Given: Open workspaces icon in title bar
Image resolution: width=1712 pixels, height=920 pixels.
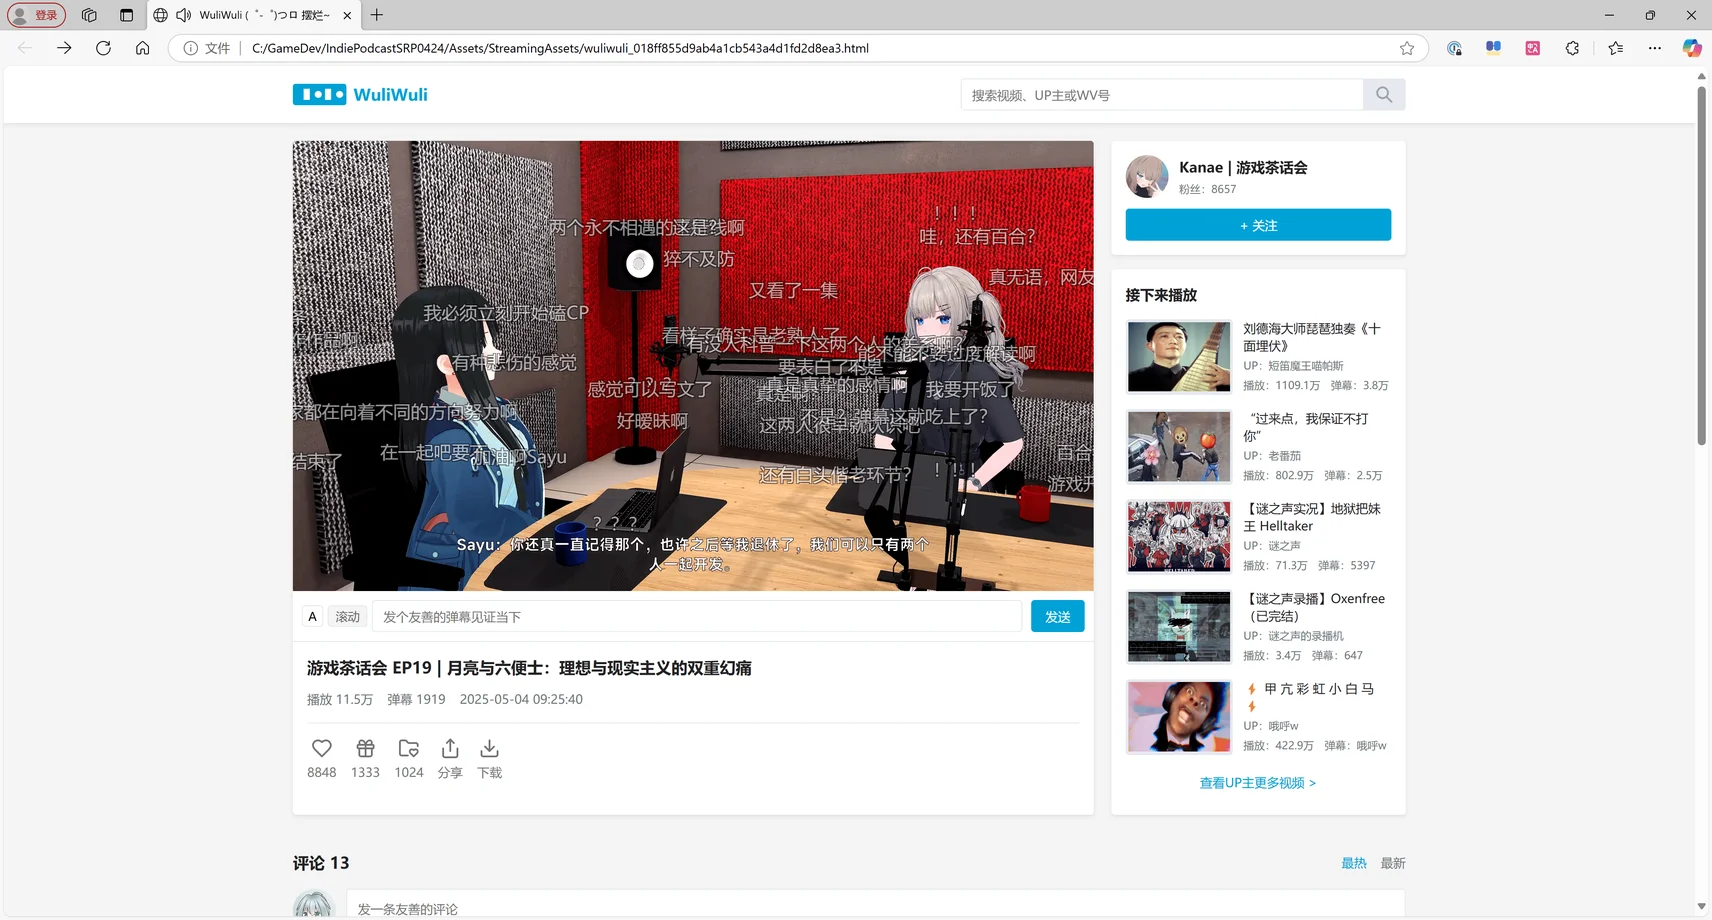Looking at the screenshot, I should [89, 15].
